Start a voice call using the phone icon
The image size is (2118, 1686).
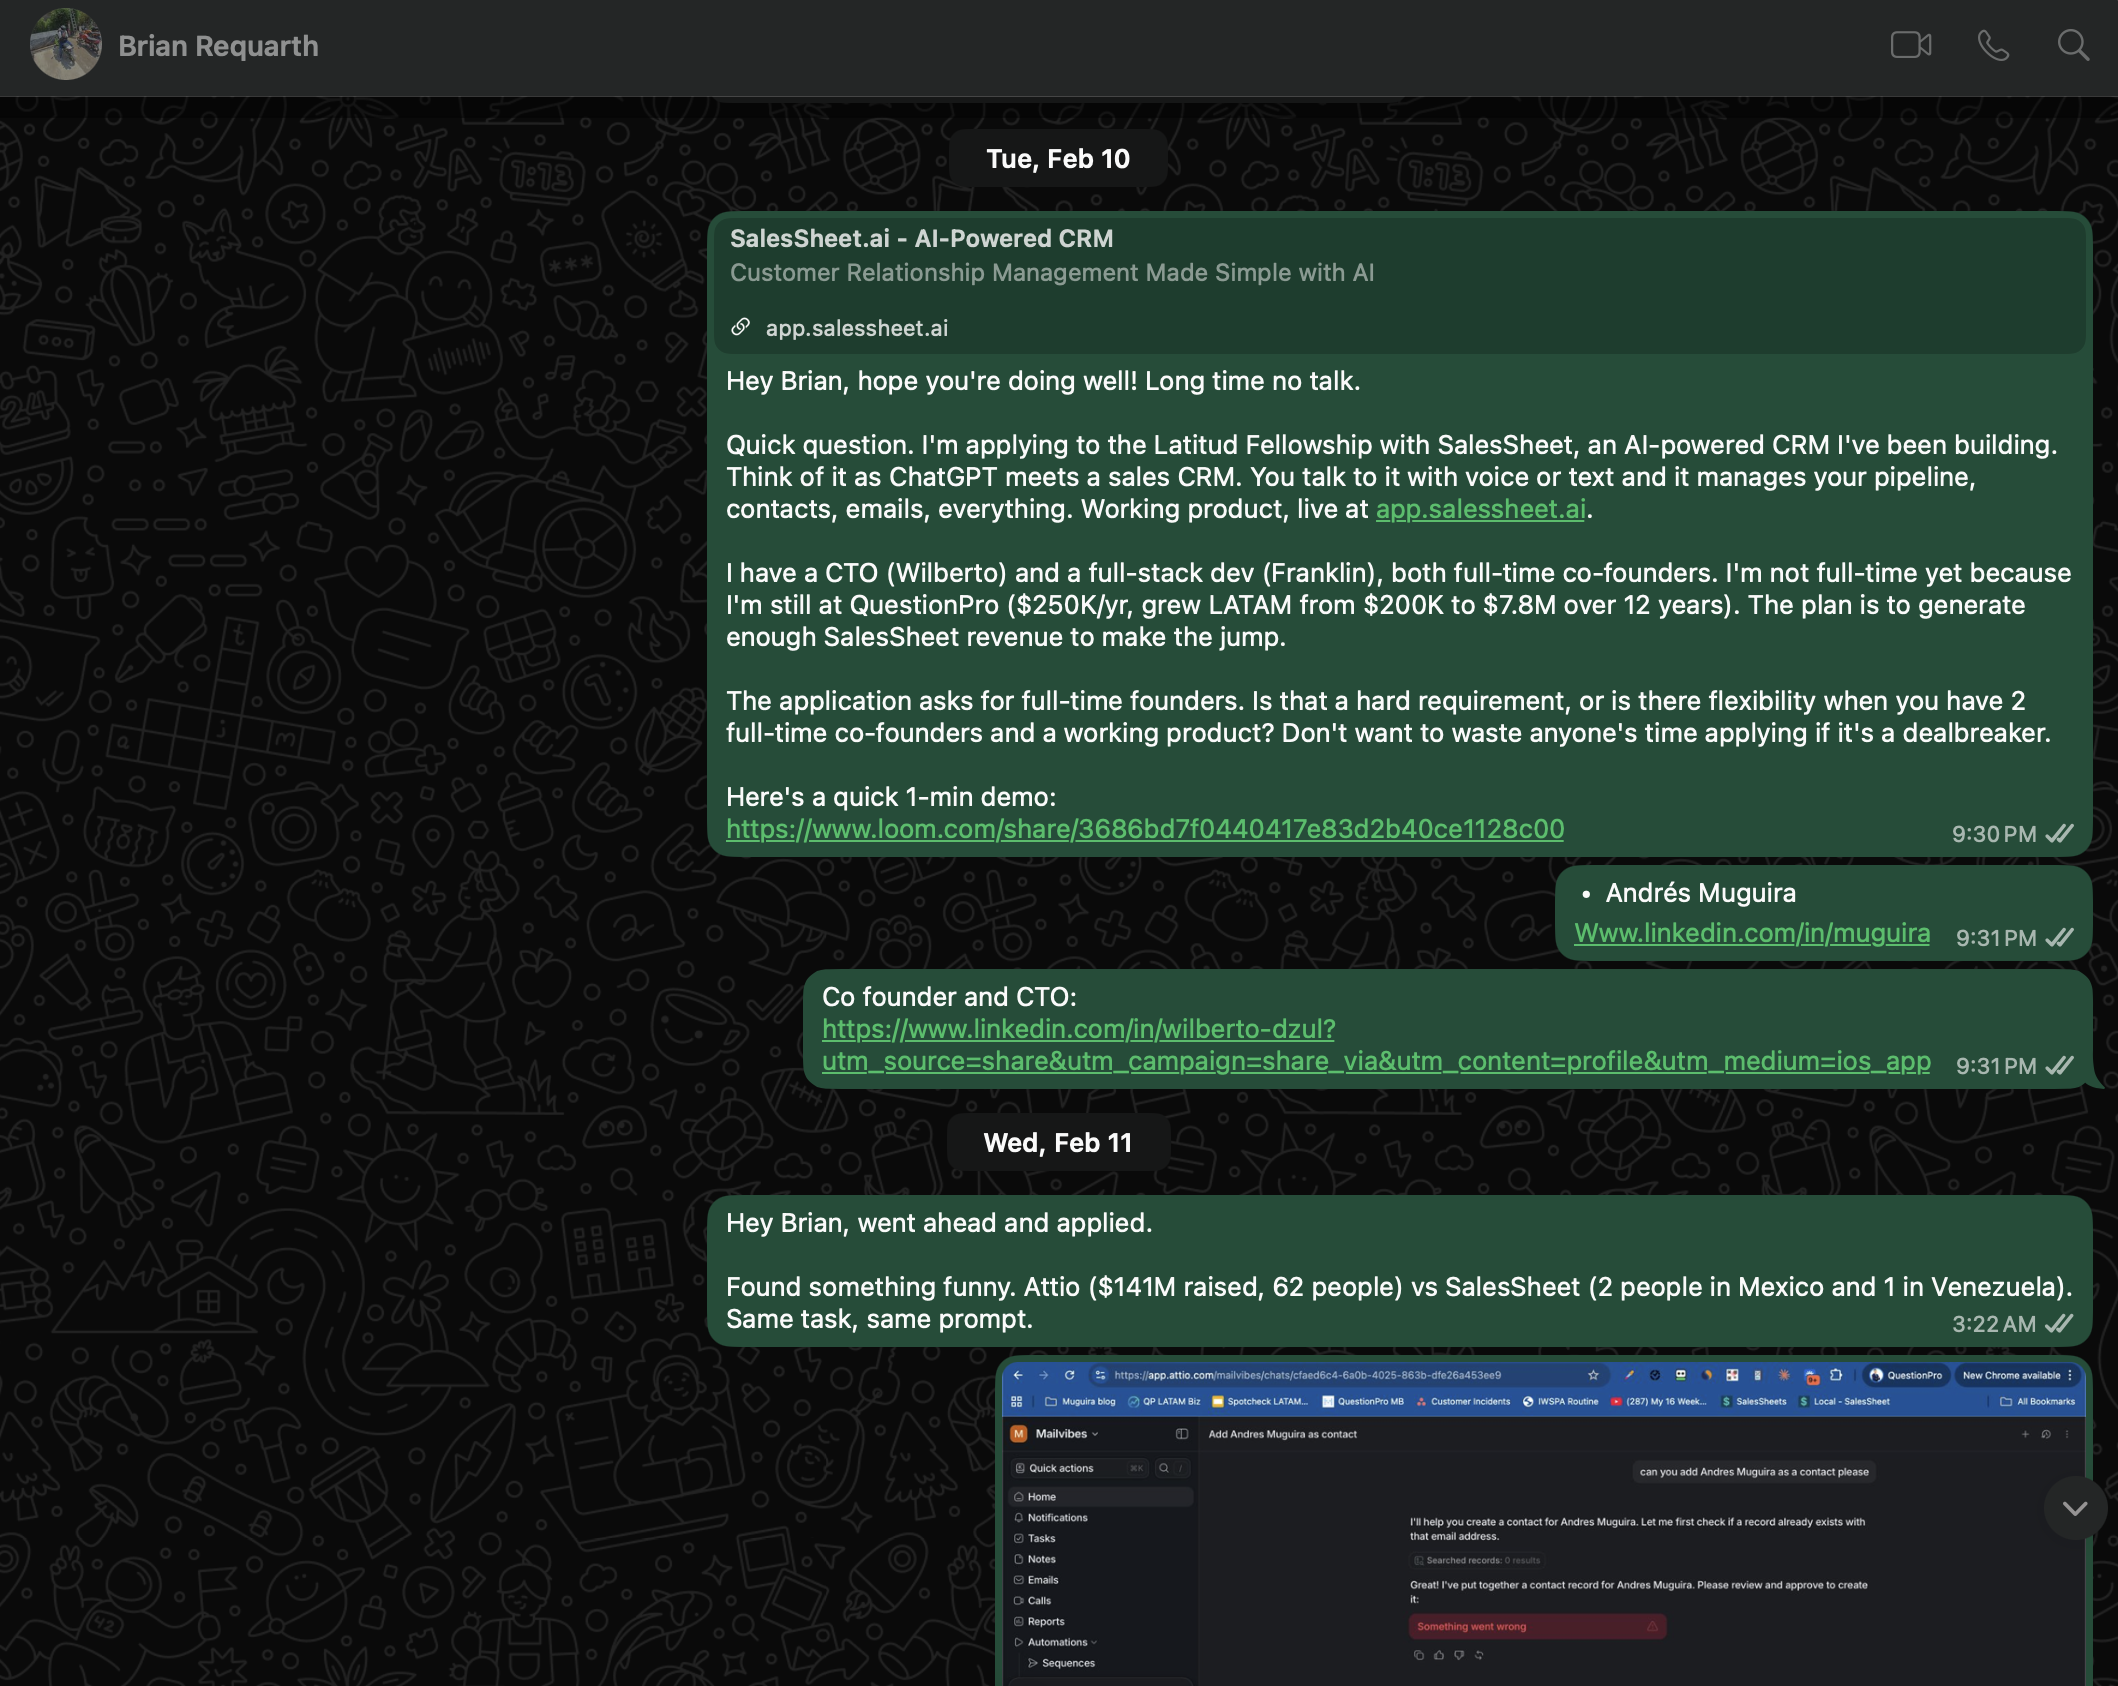(x=1993, y=46)
